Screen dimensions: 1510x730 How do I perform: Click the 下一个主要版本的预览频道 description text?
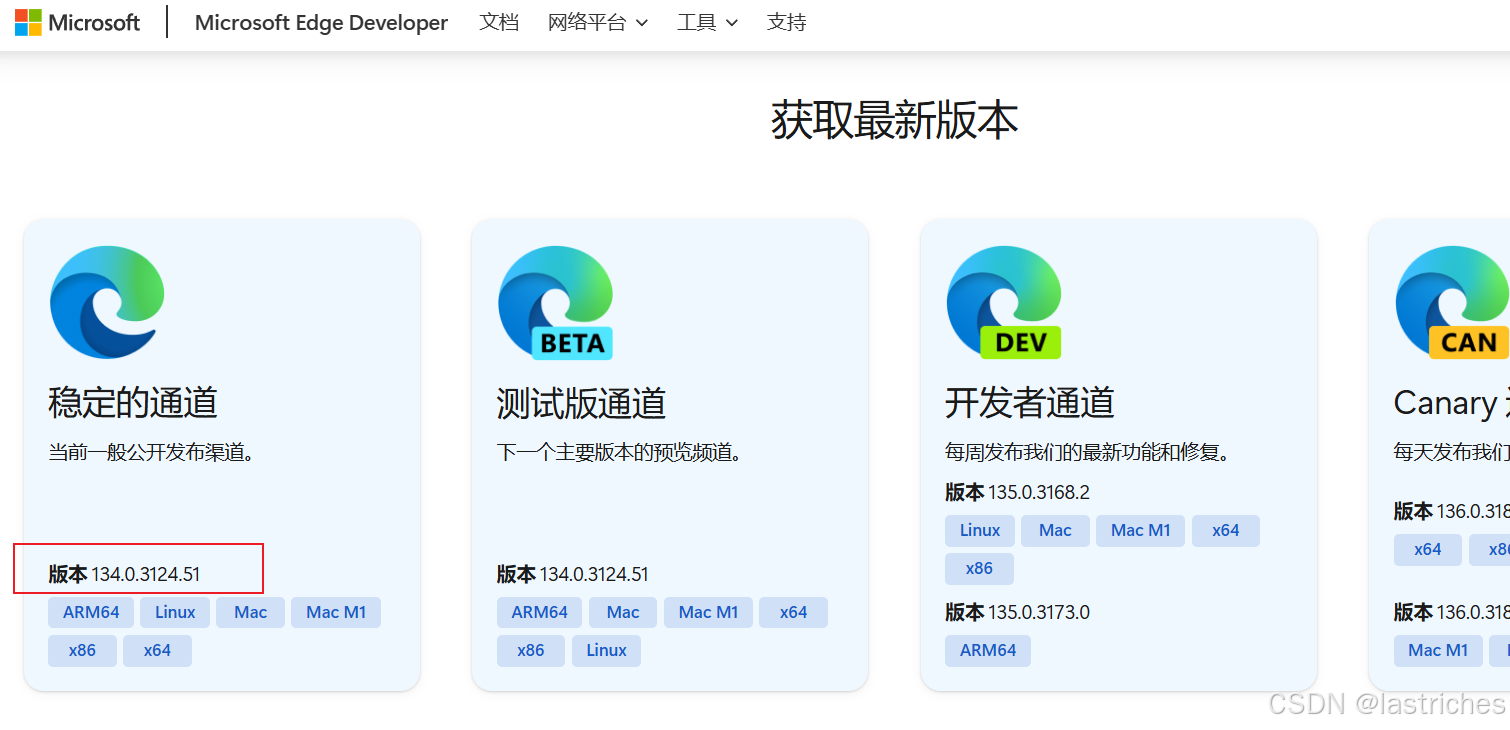pos(620,453)
